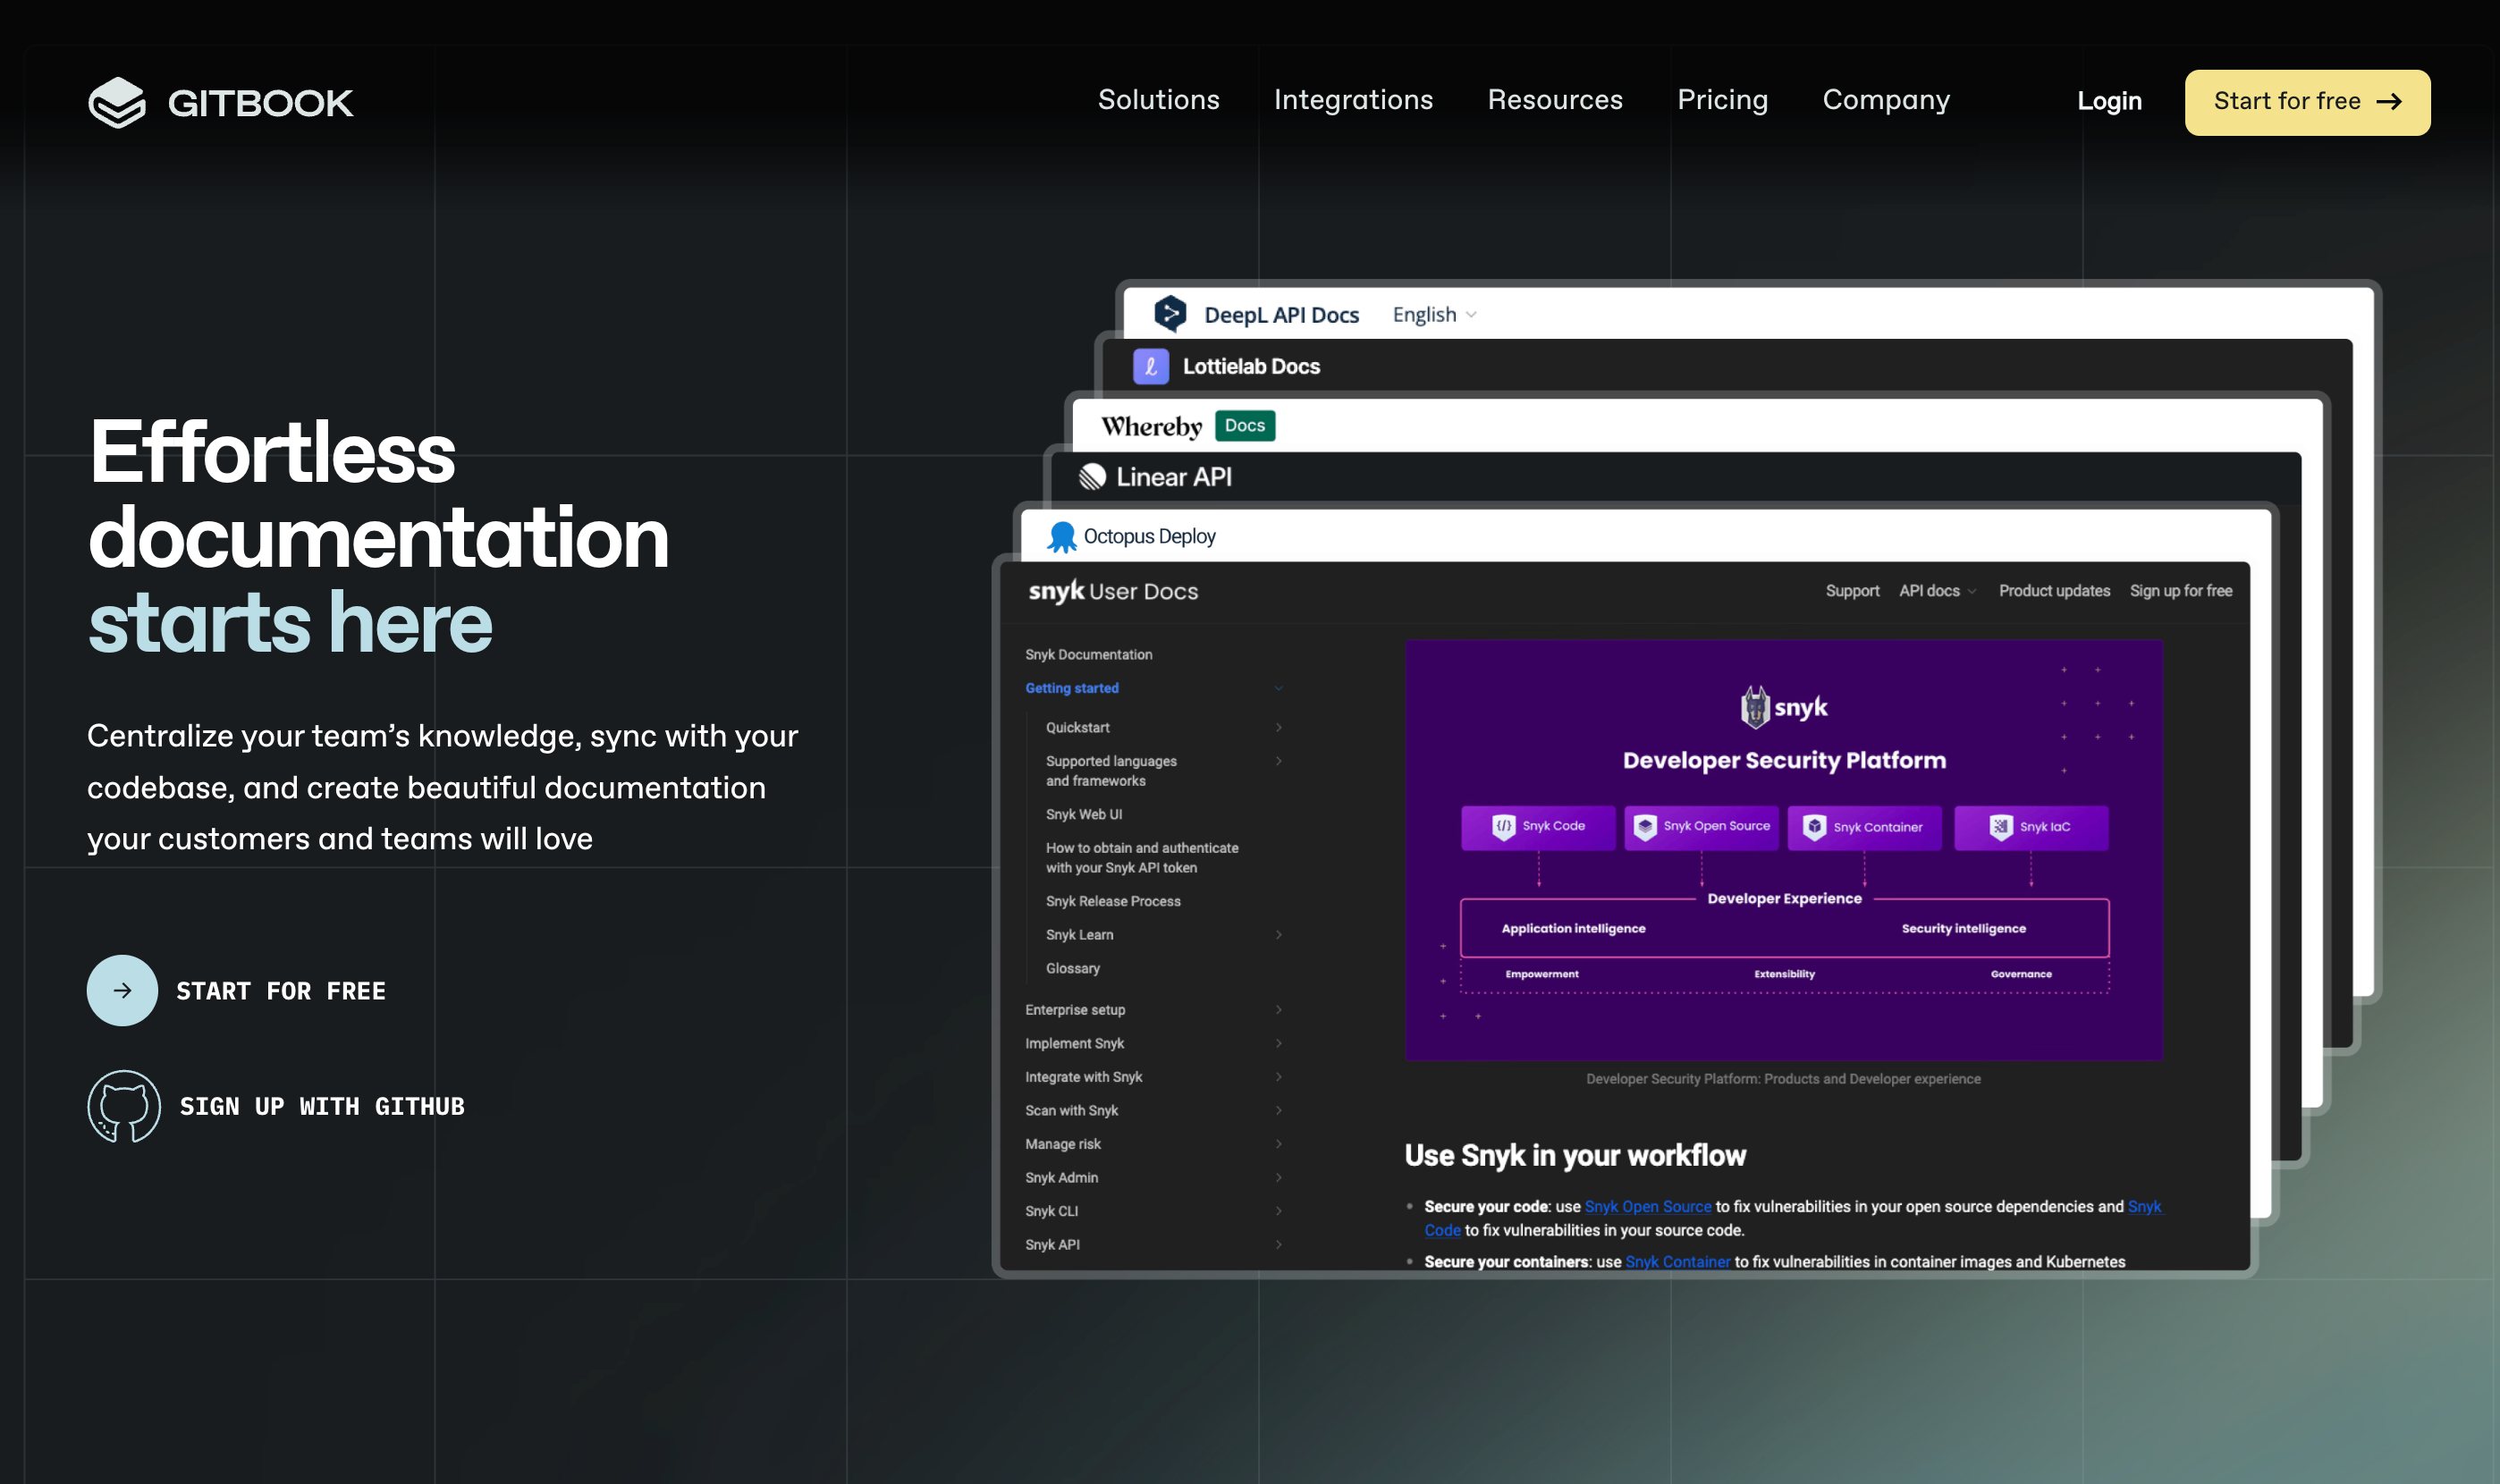Select Snyk Documentation in sidebar

pos(1088,655)
